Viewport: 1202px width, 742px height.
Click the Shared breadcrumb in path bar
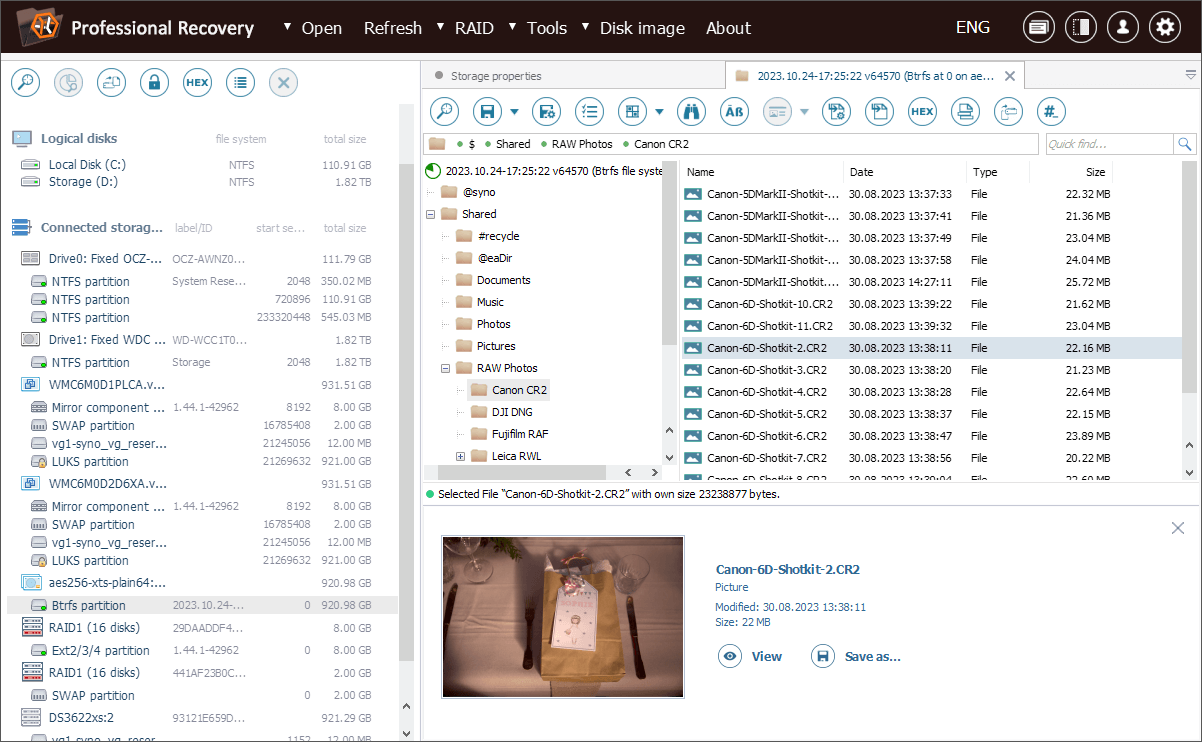pos(513,144)
